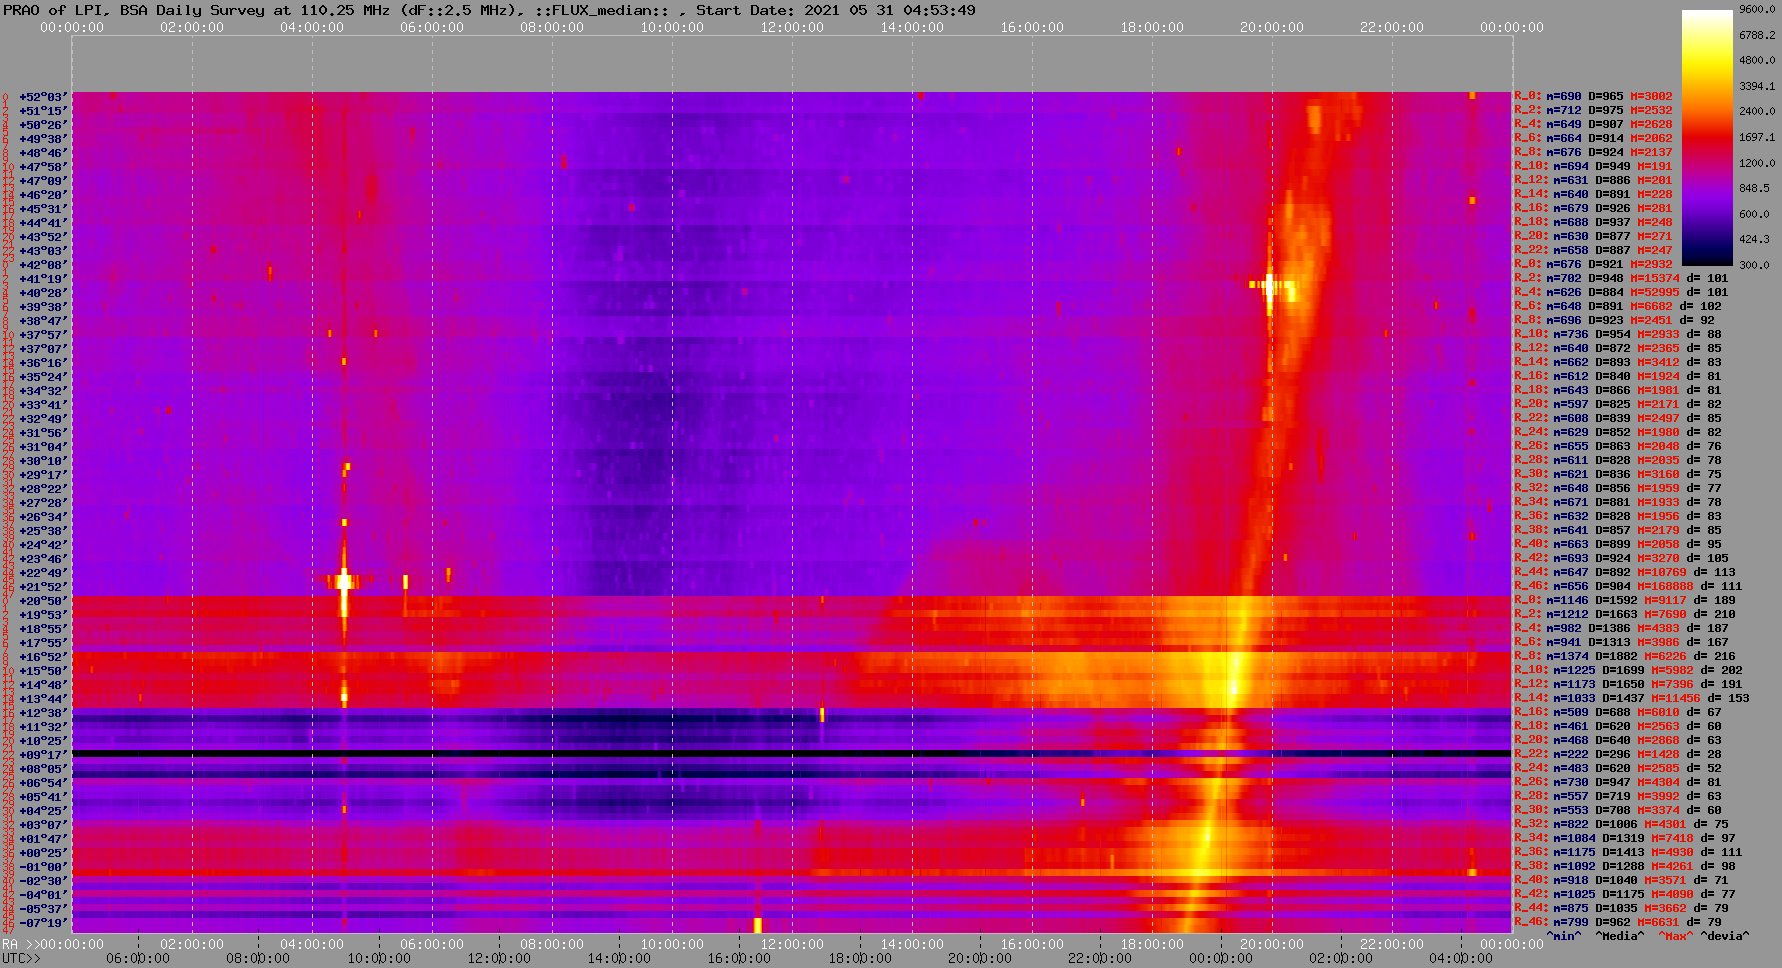This screenshot has width=1782, height=968.
Task: Click the stats row with M=3002
Action: click(1593, 97)
